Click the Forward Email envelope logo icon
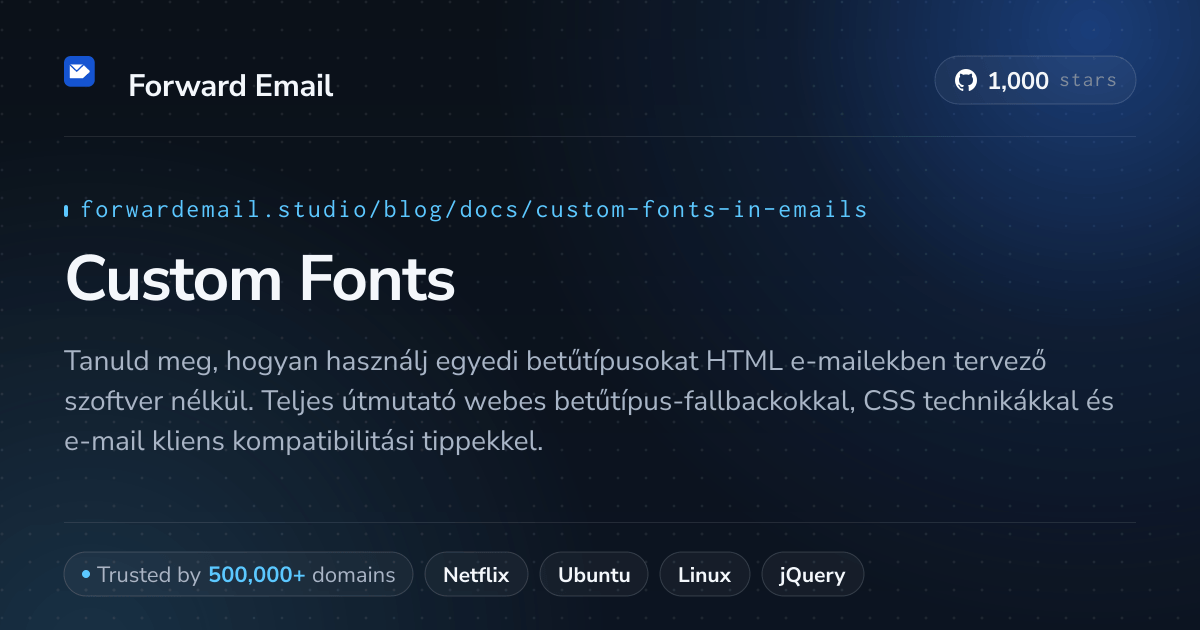The width and height of the screenshot is (1200, 630). pos(79,71)
